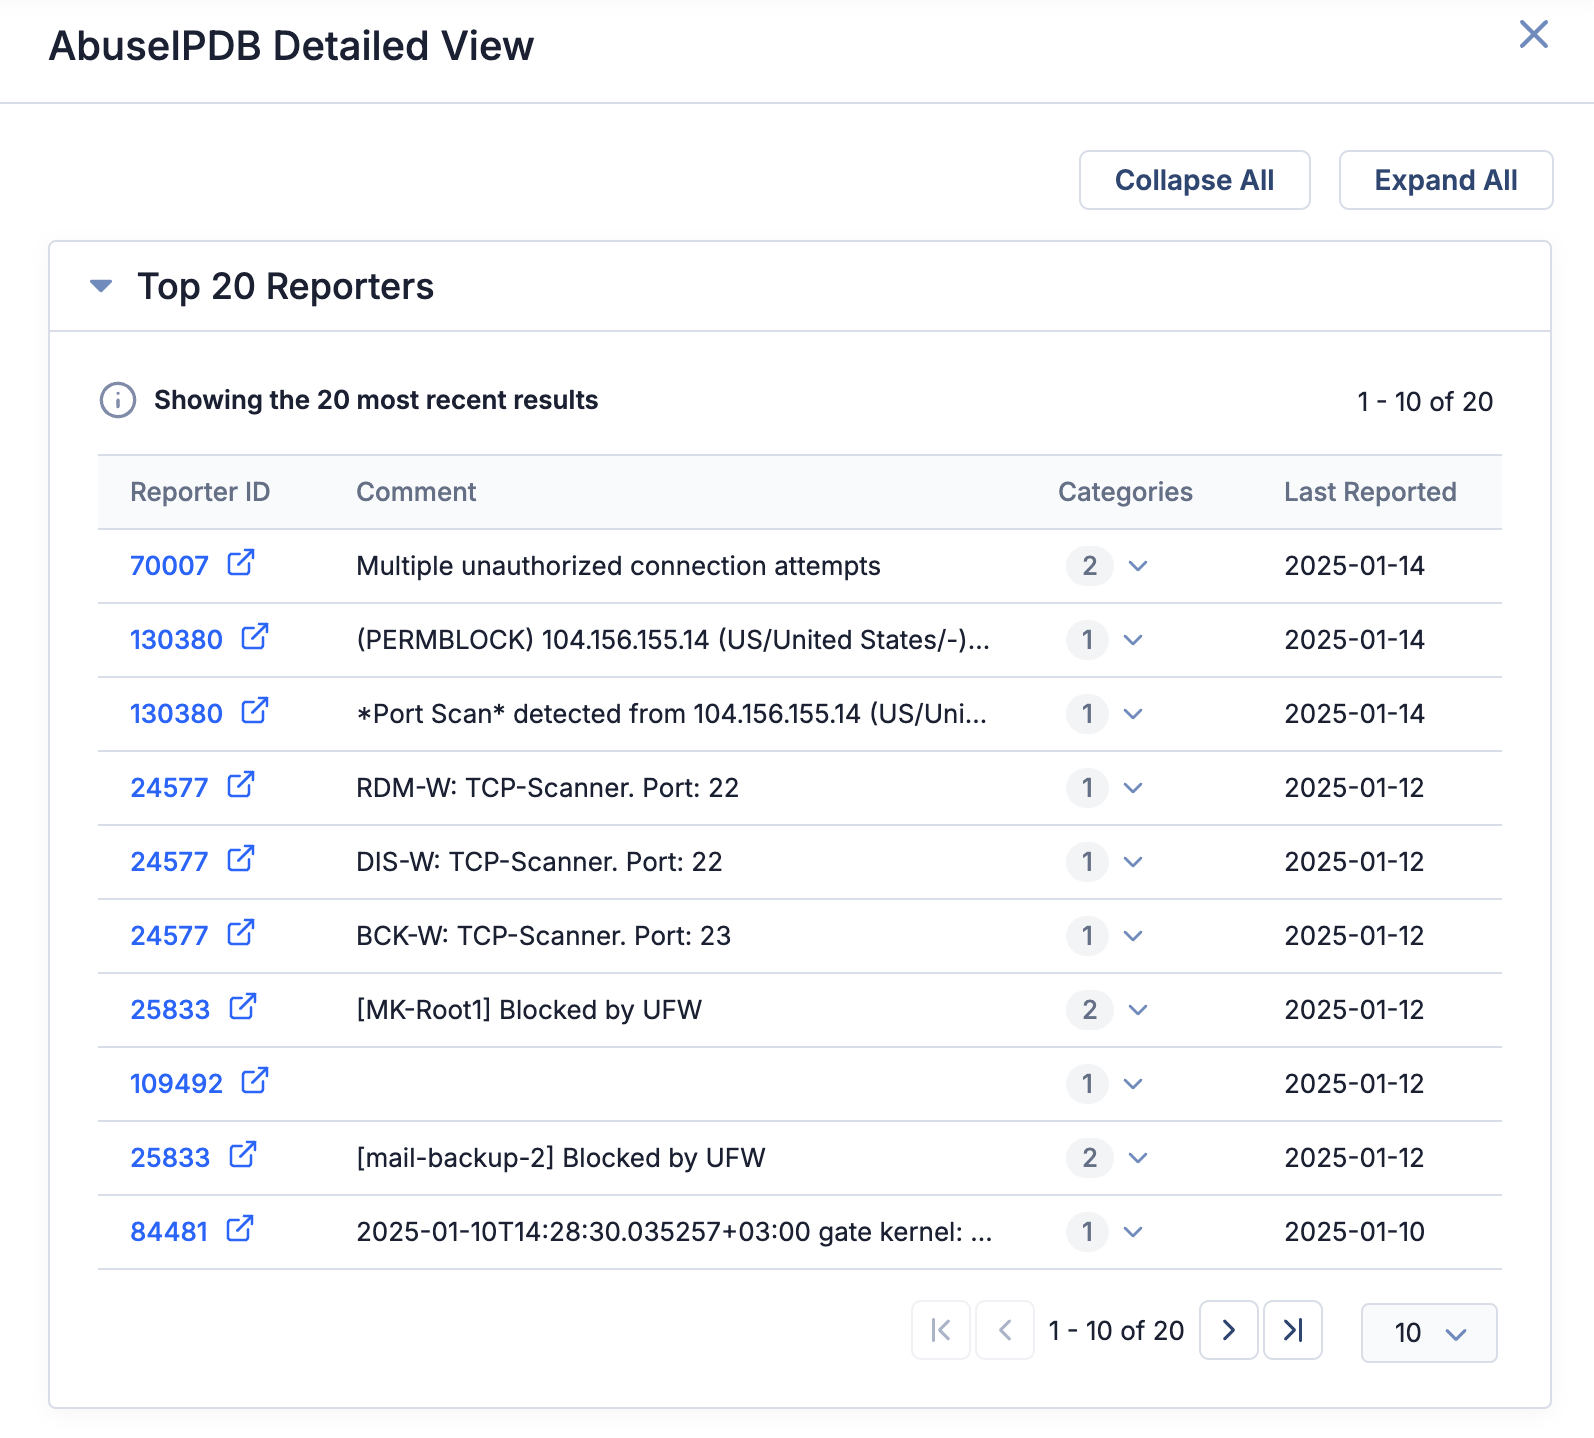Open reporter ID 84481 link

click(169, 1232)
